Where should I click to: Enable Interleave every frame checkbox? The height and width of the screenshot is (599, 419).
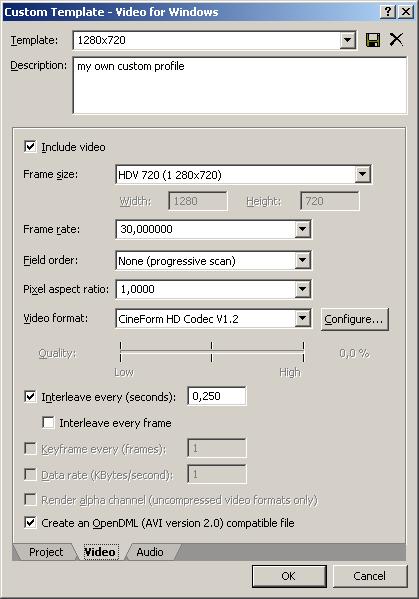(48, 423)
